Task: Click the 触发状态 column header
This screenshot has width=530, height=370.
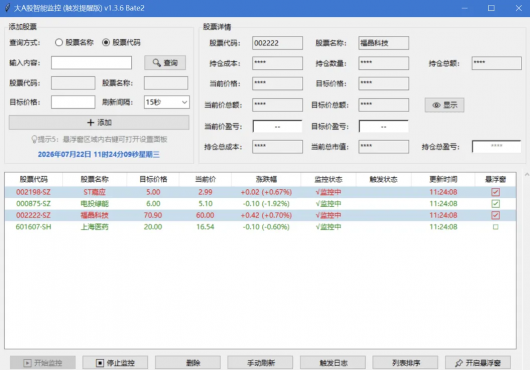Action: pos(383,179)
